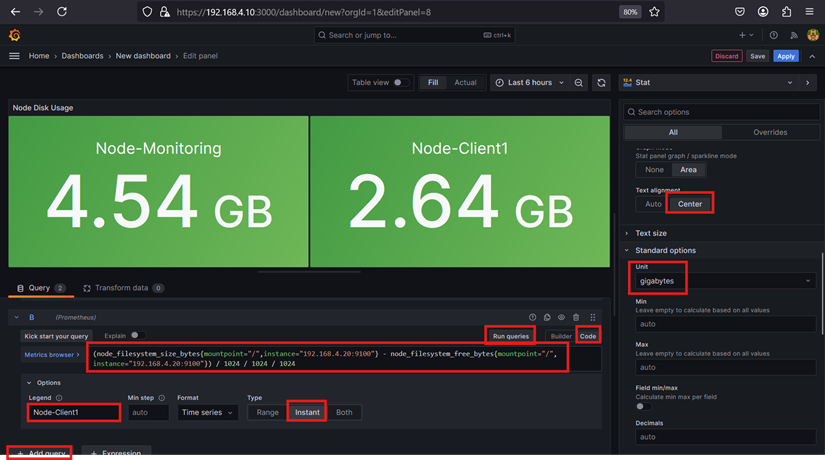Select the All options tab

point(673,132)
